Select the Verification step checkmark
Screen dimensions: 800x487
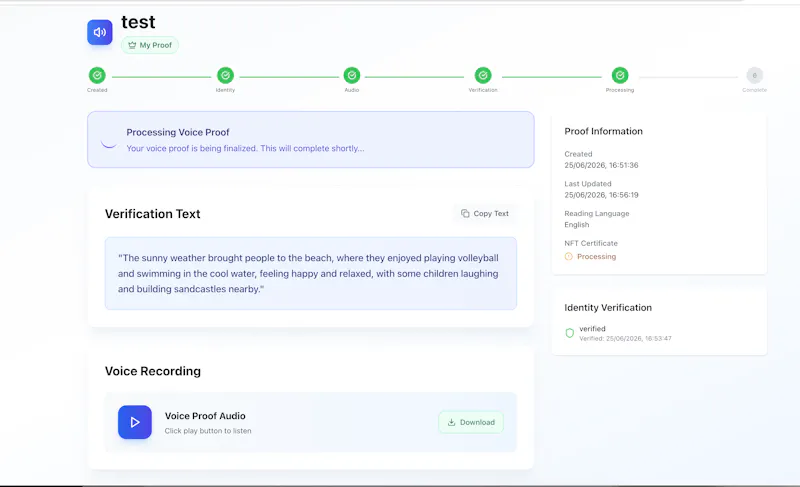(x=483, y=75)
